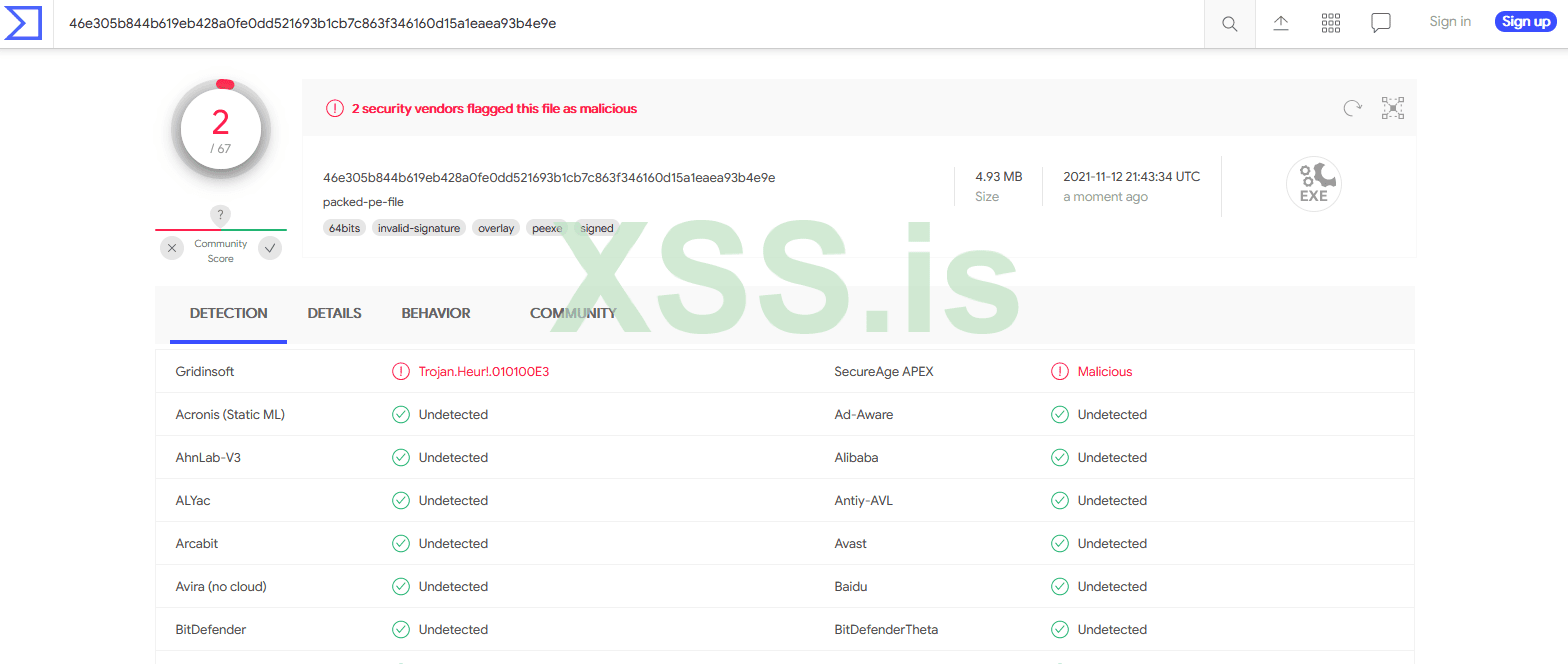Click the Baidu vendor name

[851, 586]
